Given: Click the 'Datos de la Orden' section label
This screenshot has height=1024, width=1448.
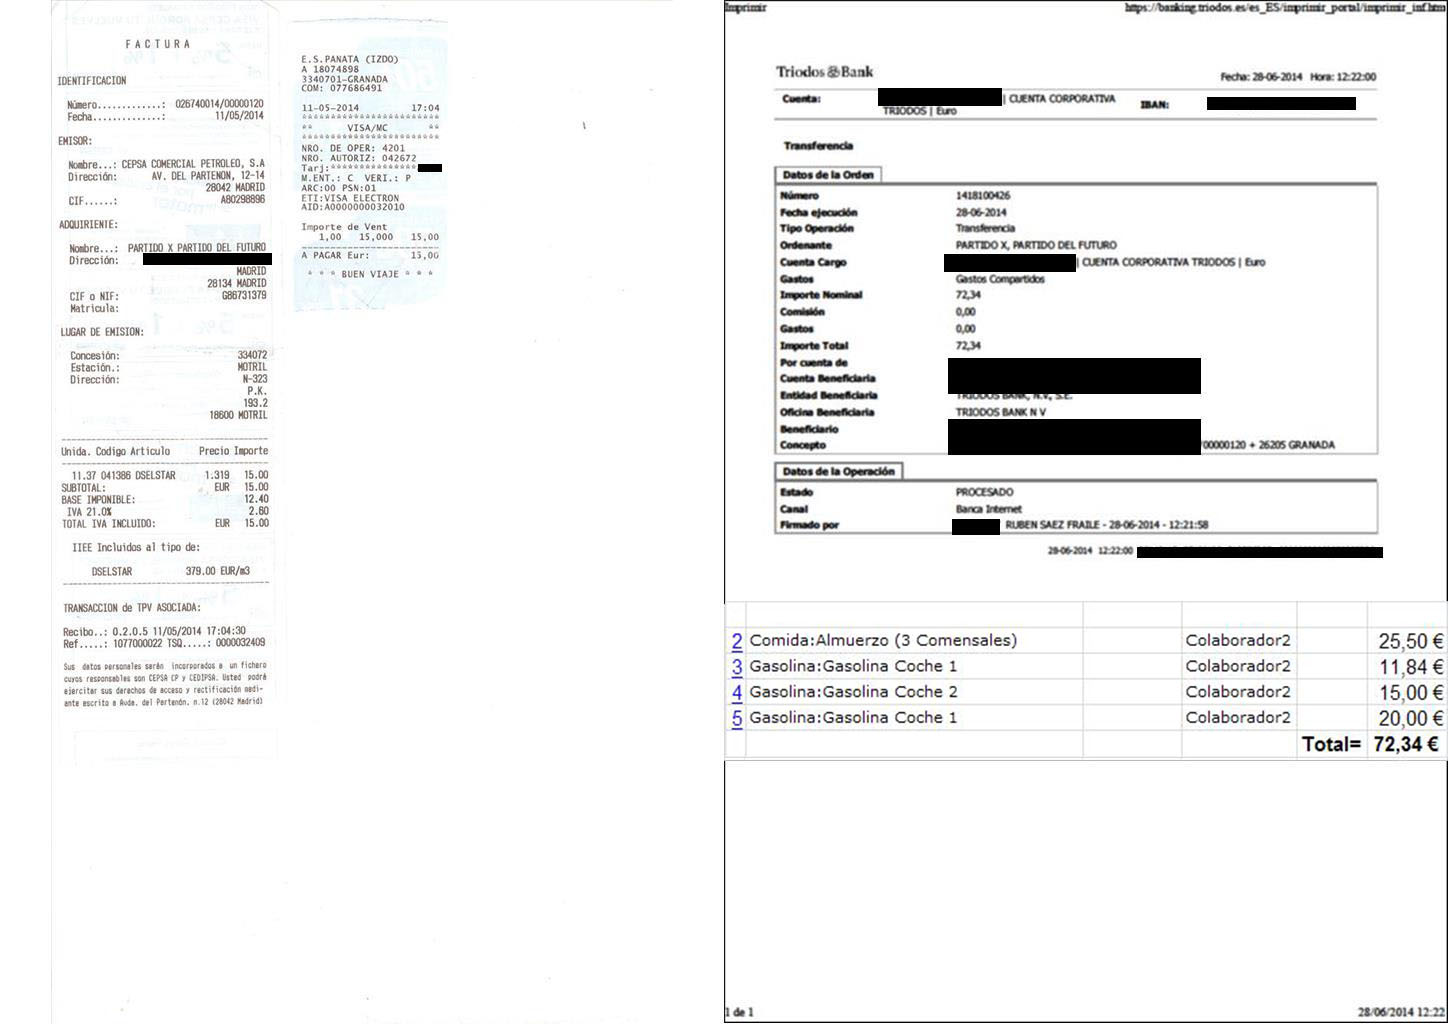Looking at the screenshot, I should point(828,175).
